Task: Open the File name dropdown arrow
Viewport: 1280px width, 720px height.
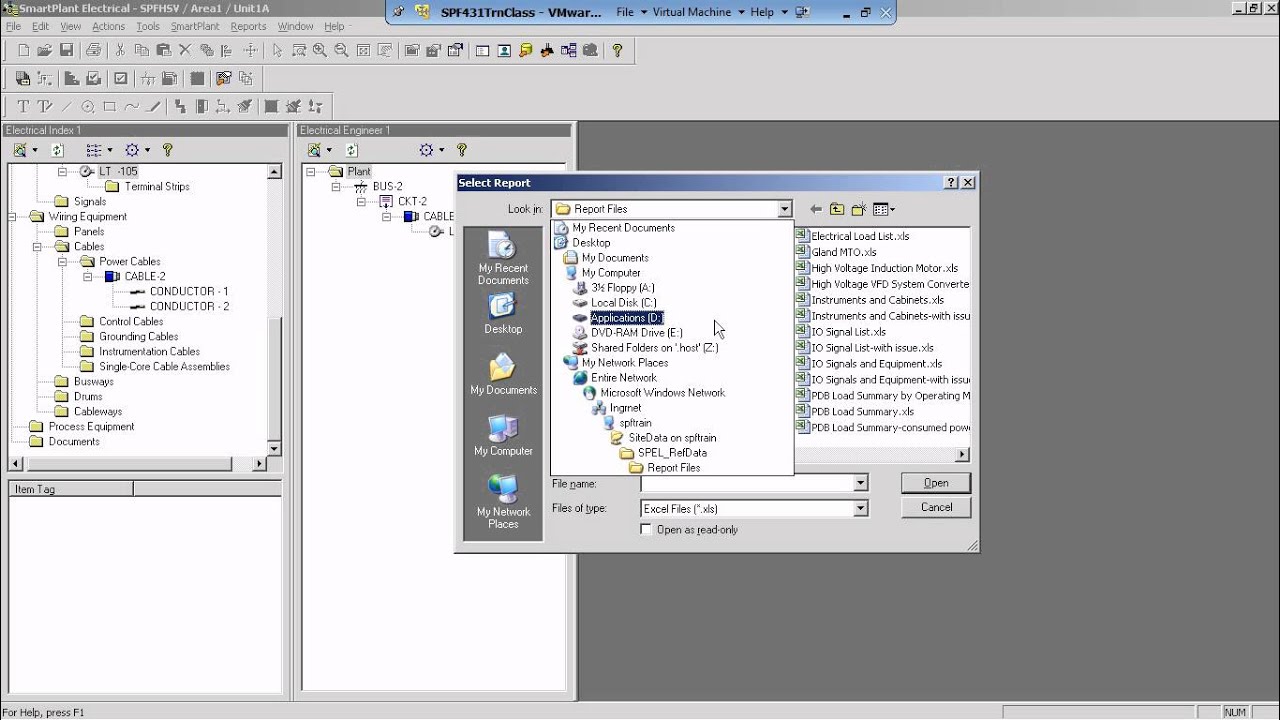Action: (859, 483)
